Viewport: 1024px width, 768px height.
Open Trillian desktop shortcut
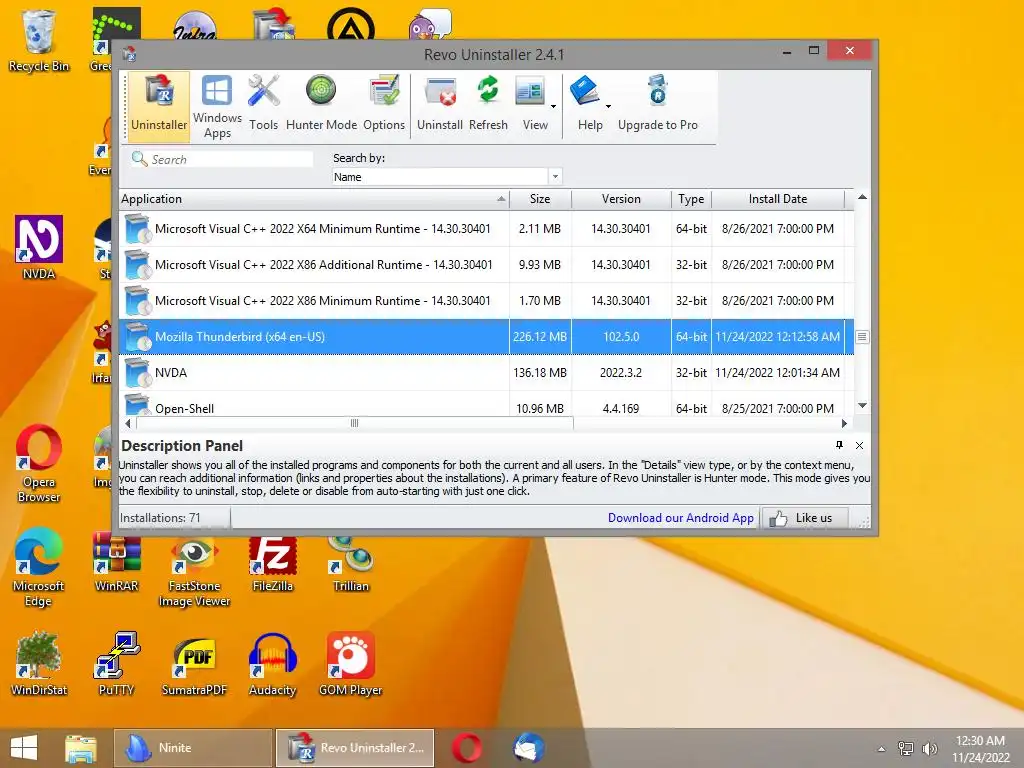click(351, 563)
